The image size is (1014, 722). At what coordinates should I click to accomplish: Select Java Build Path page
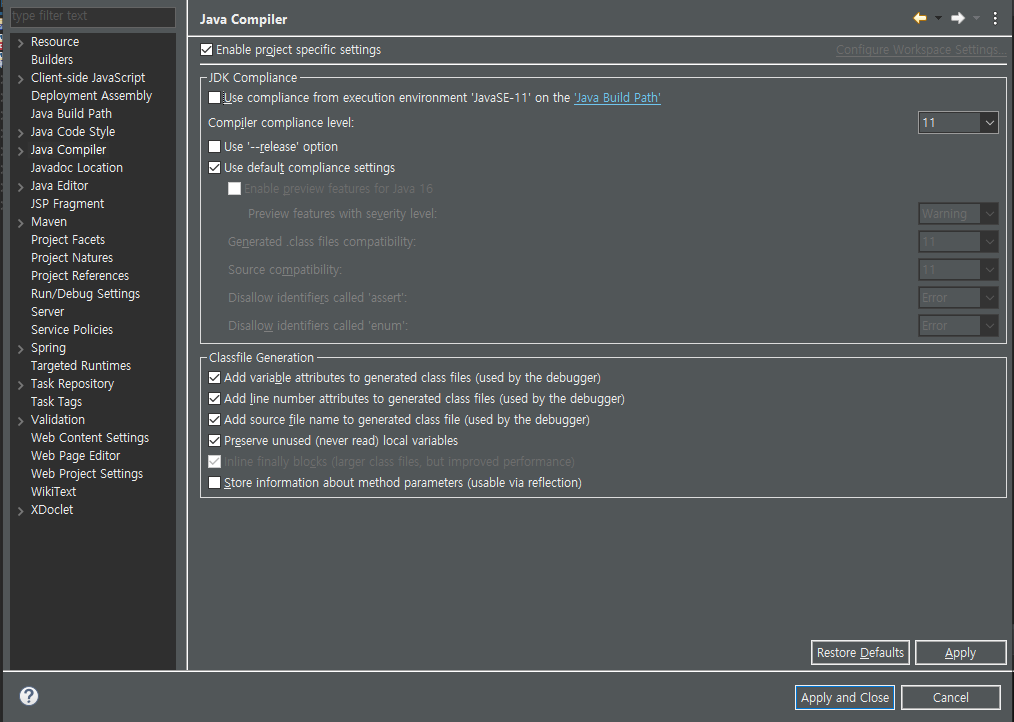coord(71,114)
